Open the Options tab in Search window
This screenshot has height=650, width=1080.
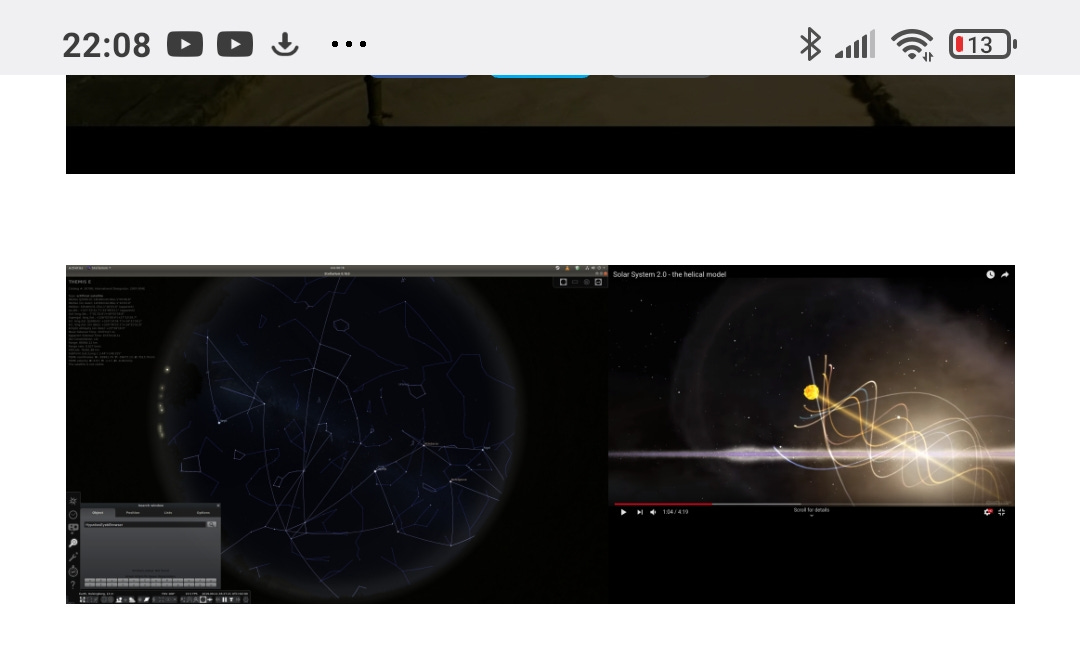tap(203, 513)
